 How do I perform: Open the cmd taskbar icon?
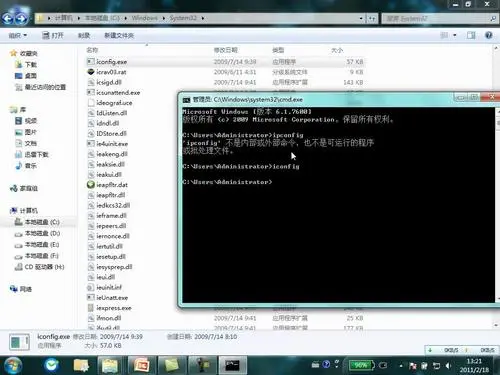click(232, 365)
